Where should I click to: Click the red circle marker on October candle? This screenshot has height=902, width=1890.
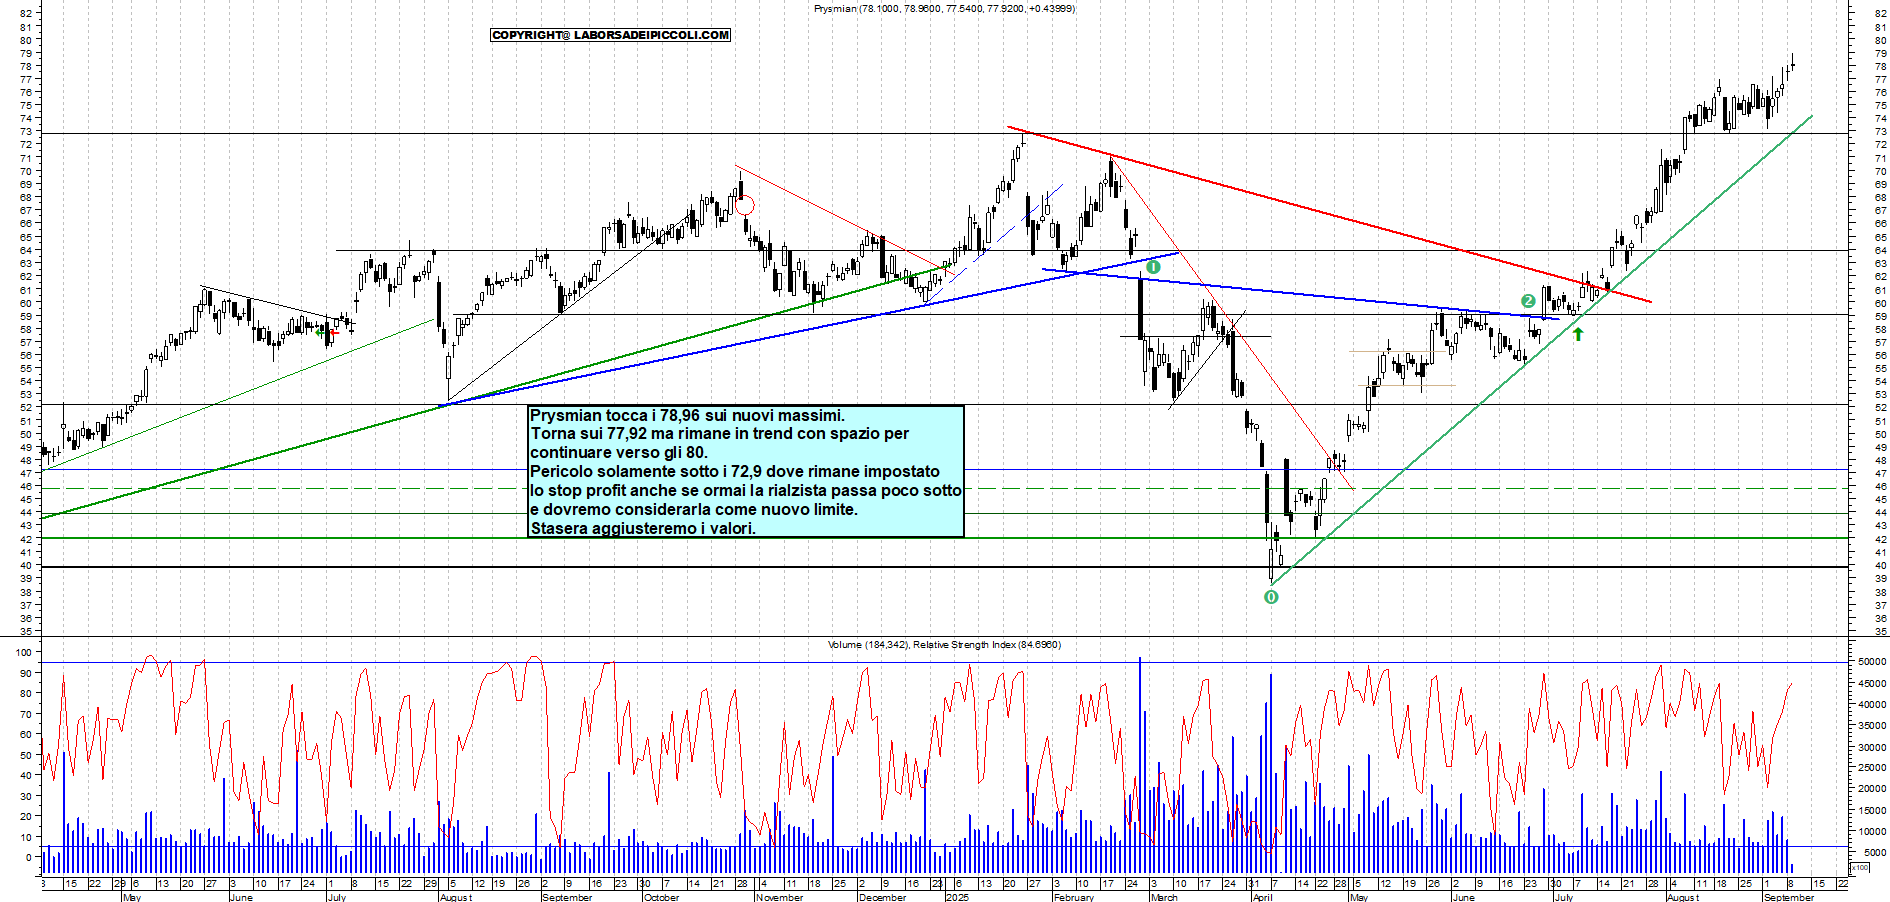click(x=744, y=206)
